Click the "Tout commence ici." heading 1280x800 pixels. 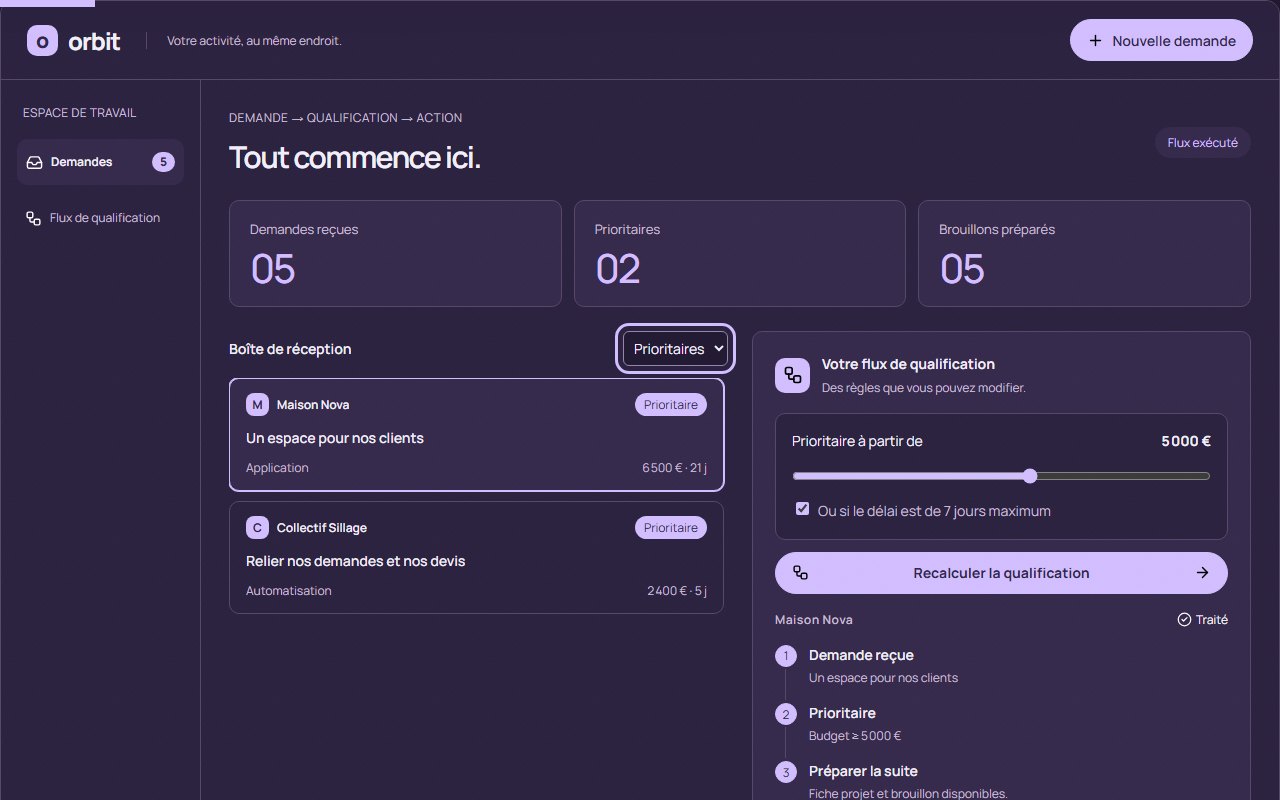point(355,158)
